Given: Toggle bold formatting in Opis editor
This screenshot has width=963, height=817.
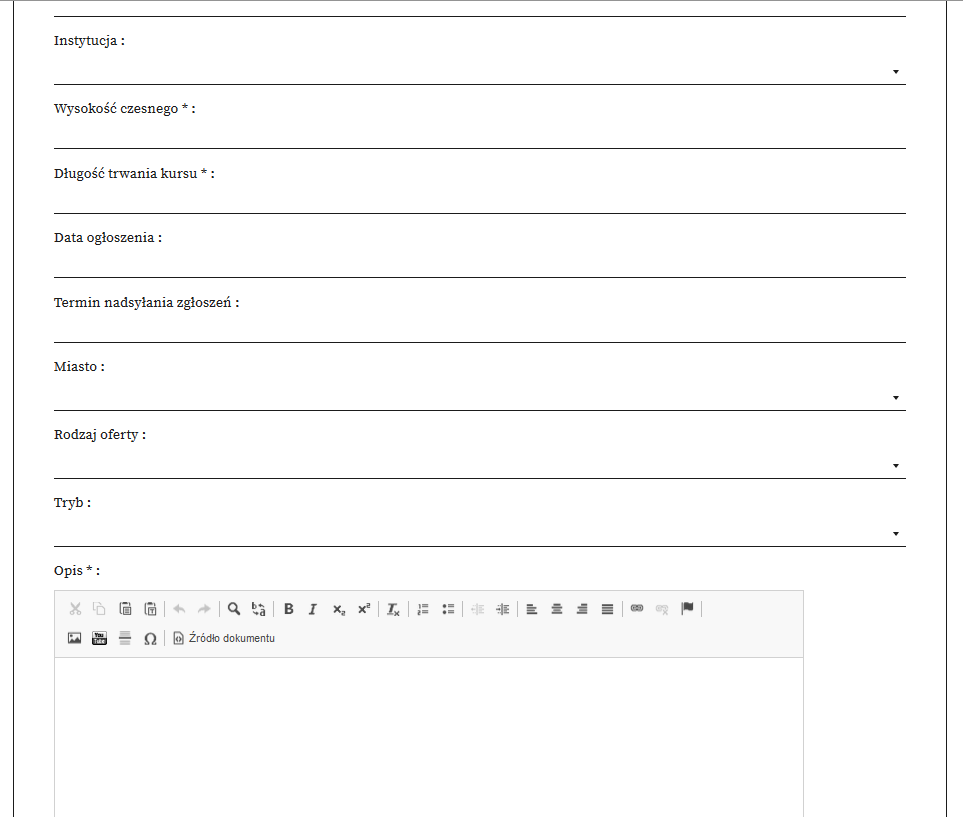Looking at the screenshot, I should click(289, 609).
